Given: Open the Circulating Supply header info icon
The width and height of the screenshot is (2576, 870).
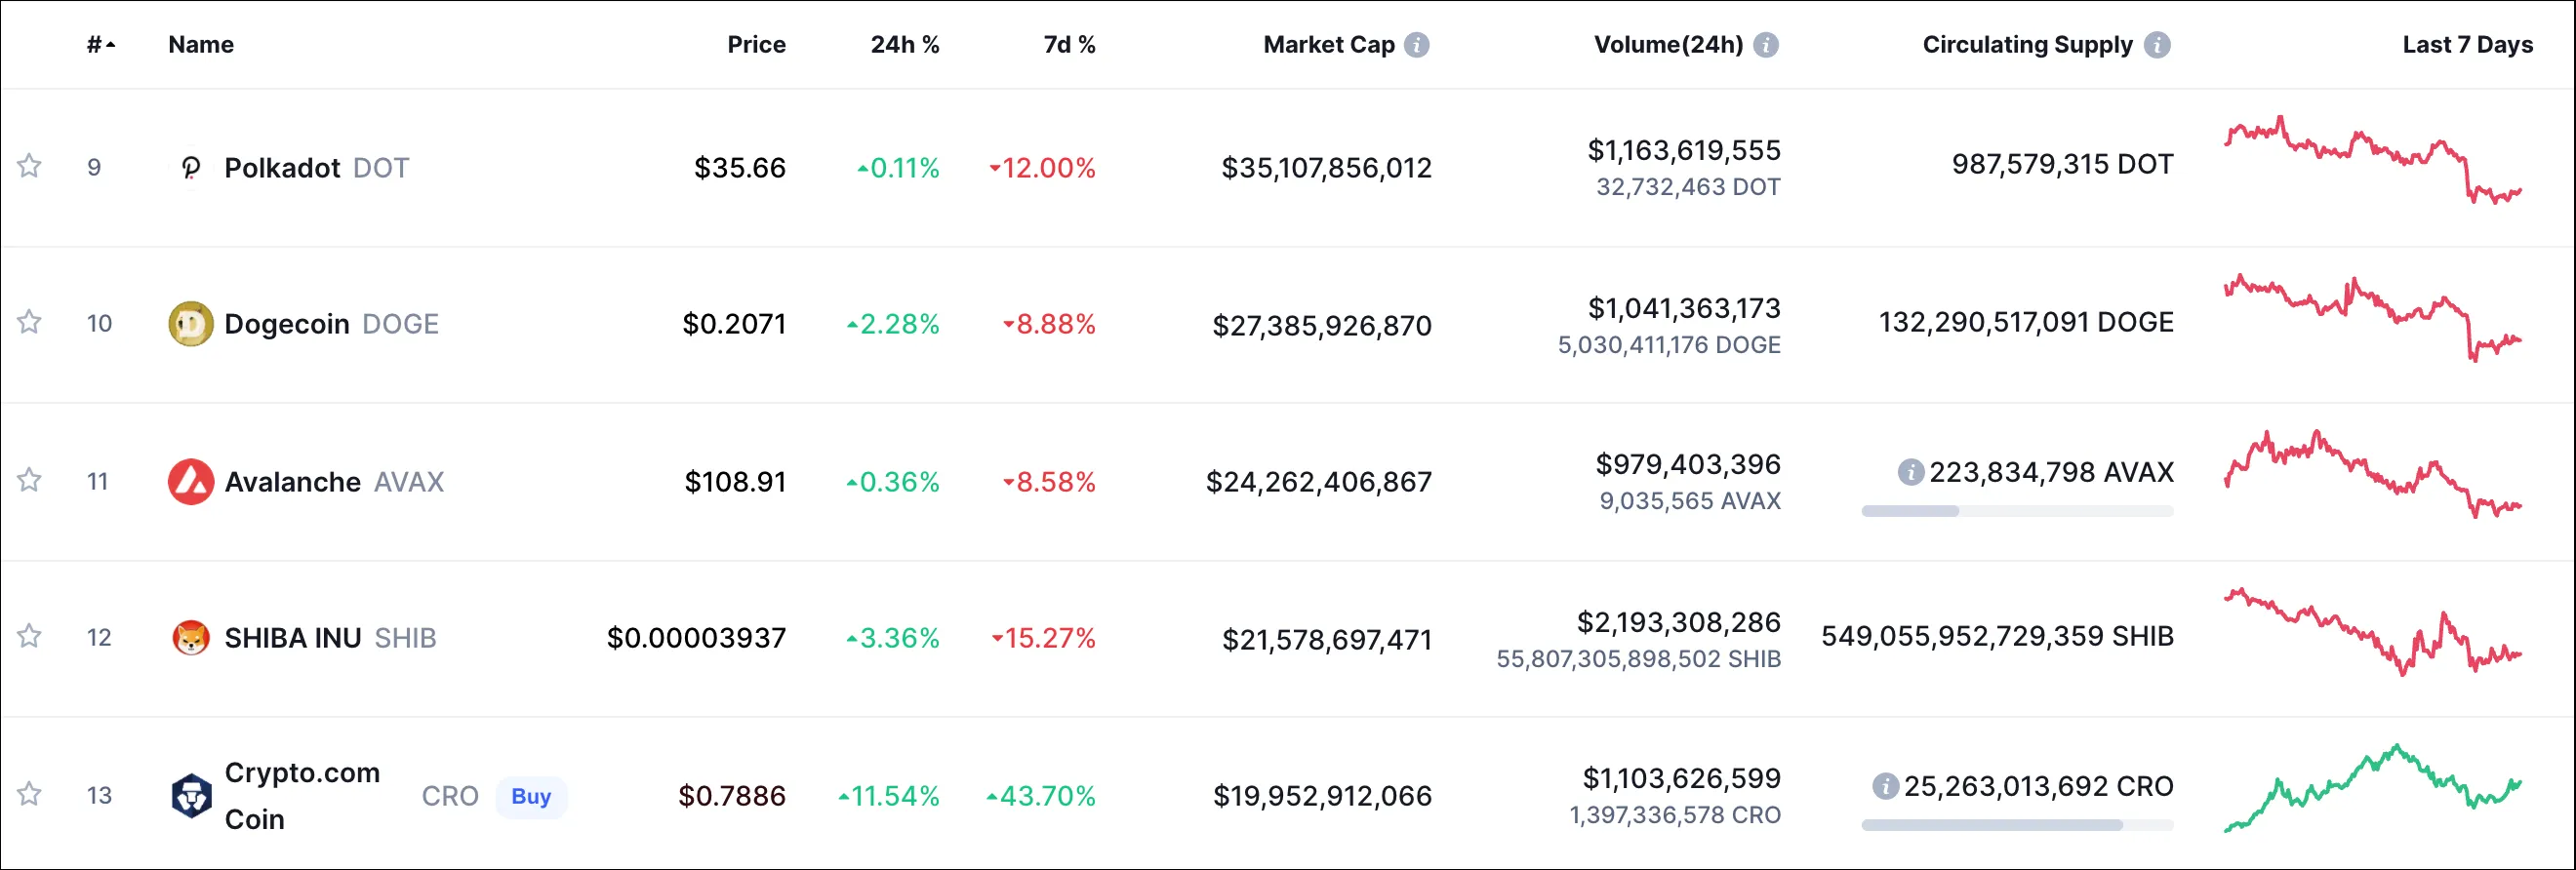Looking at the screenshot, I should coord(2157,45).
